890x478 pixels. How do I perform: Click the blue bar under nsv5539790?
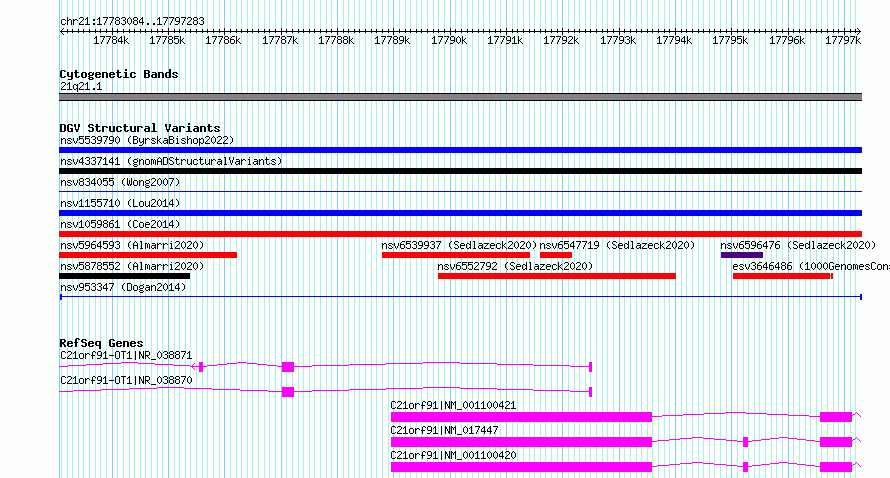(460, 150)
